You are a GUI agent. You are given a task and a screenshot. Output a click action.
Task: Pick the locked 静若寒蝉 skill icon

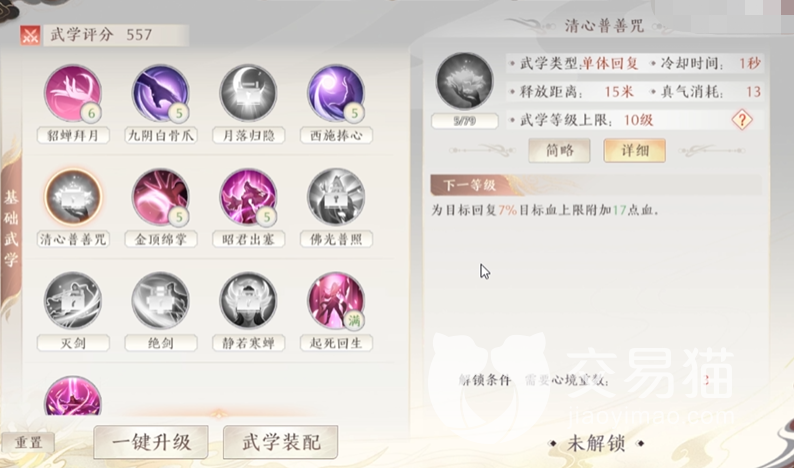coord(248,301)
